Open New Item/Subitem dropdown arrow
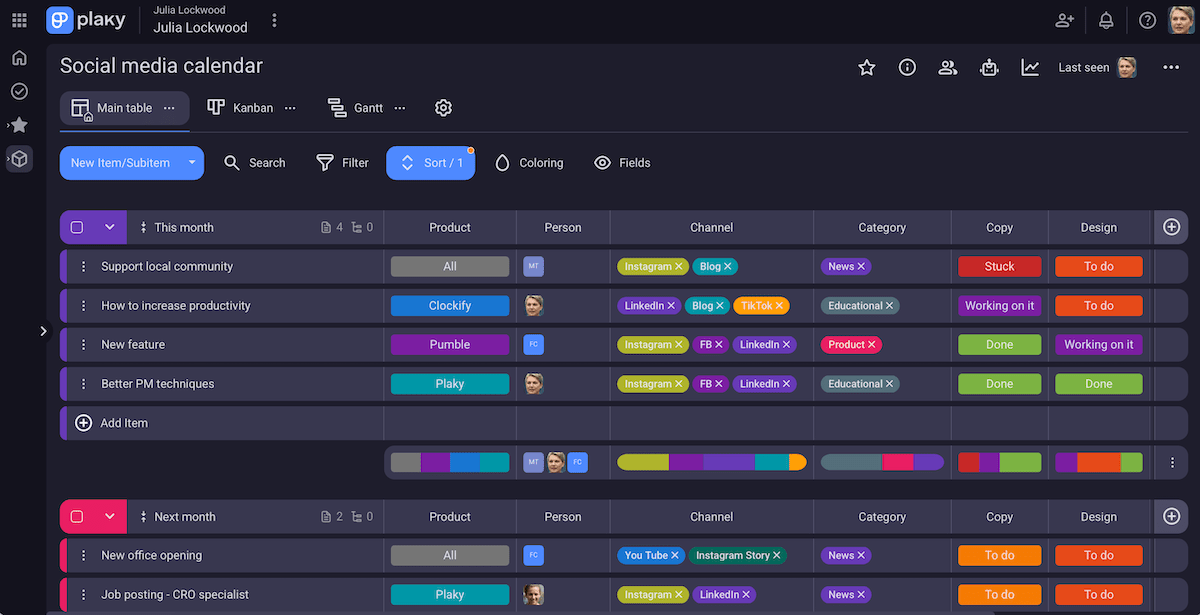 pyautogui.click(x=191, y=163)
